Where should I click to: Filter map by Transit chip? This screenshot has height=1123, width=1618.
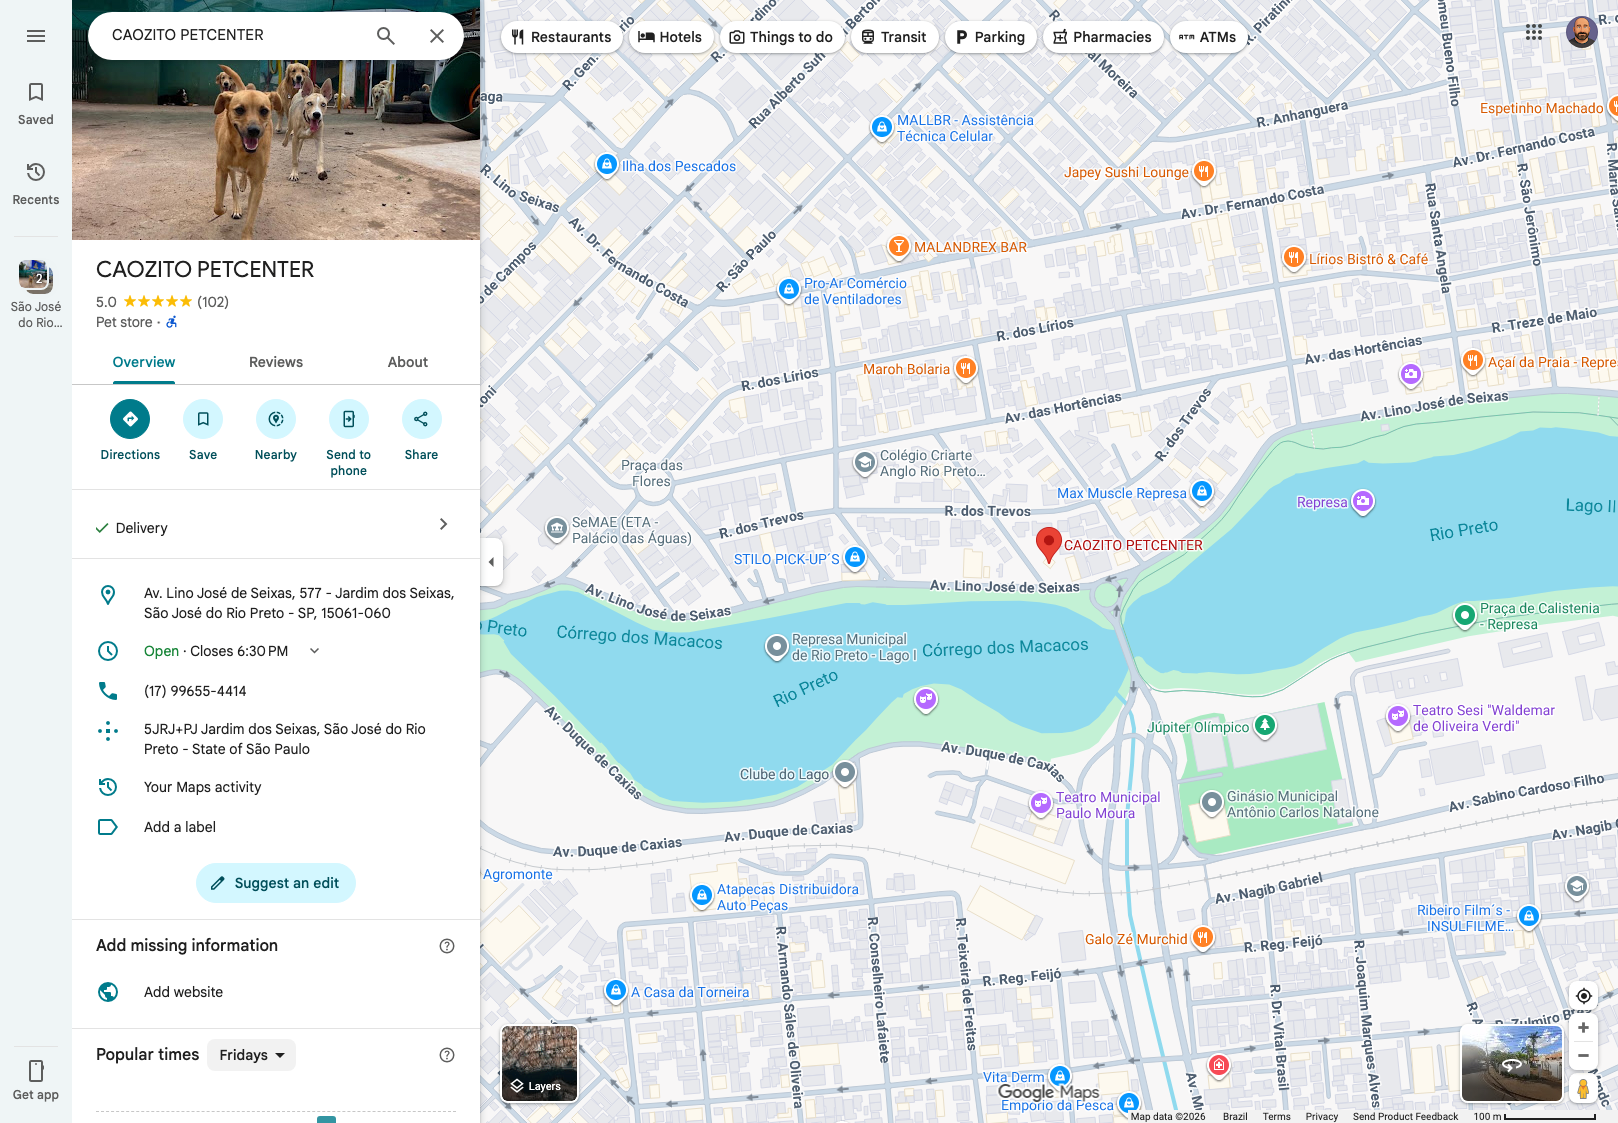pyautogui.click(x=894, y=37)
